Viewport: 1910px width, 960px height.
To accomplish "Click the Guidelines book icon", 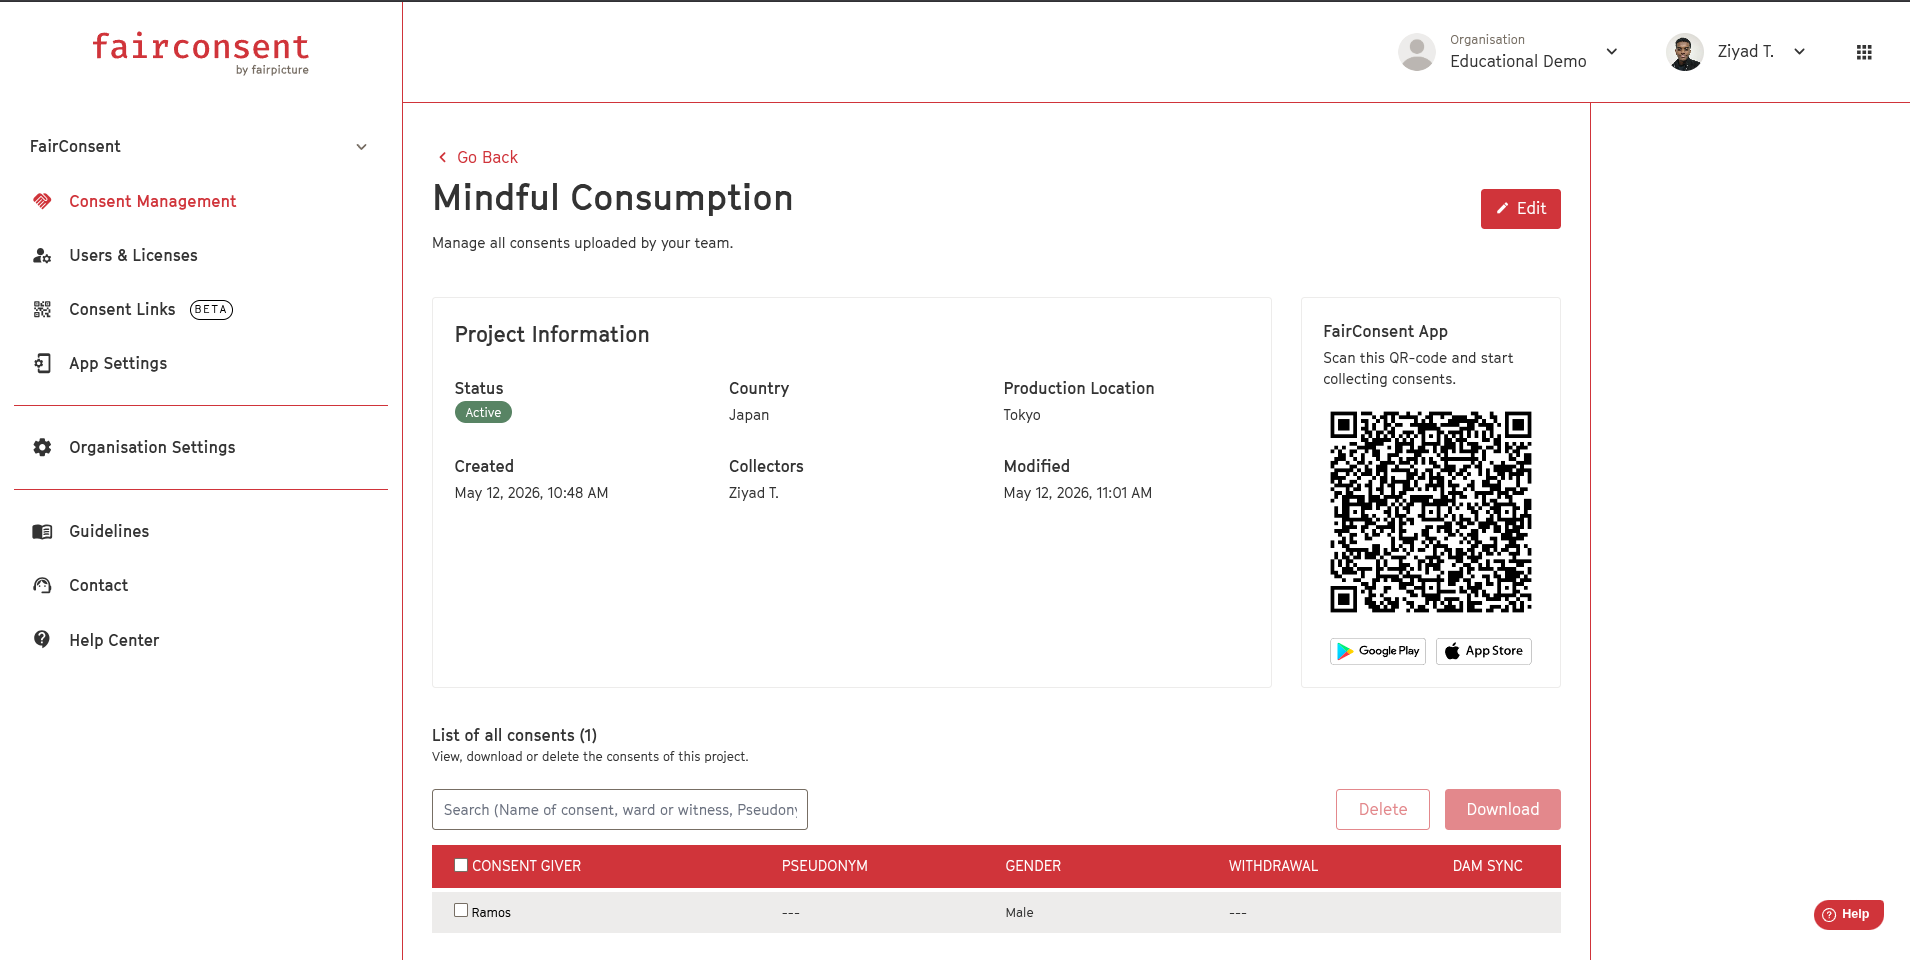I will click(x=42, y=531).
